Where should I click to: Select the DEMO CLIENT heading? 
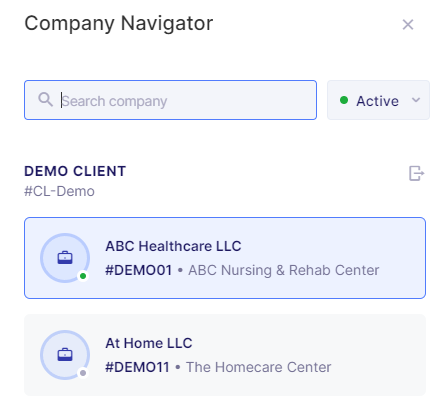(75, 171)
